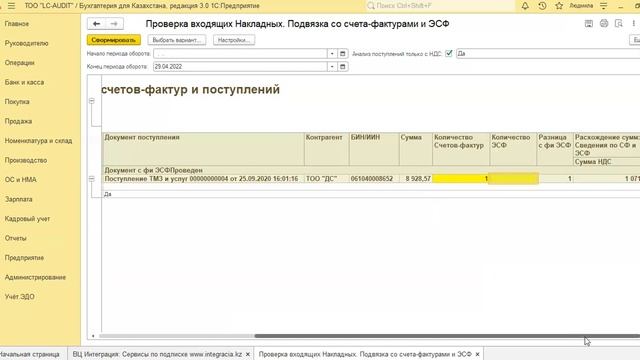
Task: Click the Разница с фи ЭСФ header
Action: pyautogui.click(x=555, y=149)
